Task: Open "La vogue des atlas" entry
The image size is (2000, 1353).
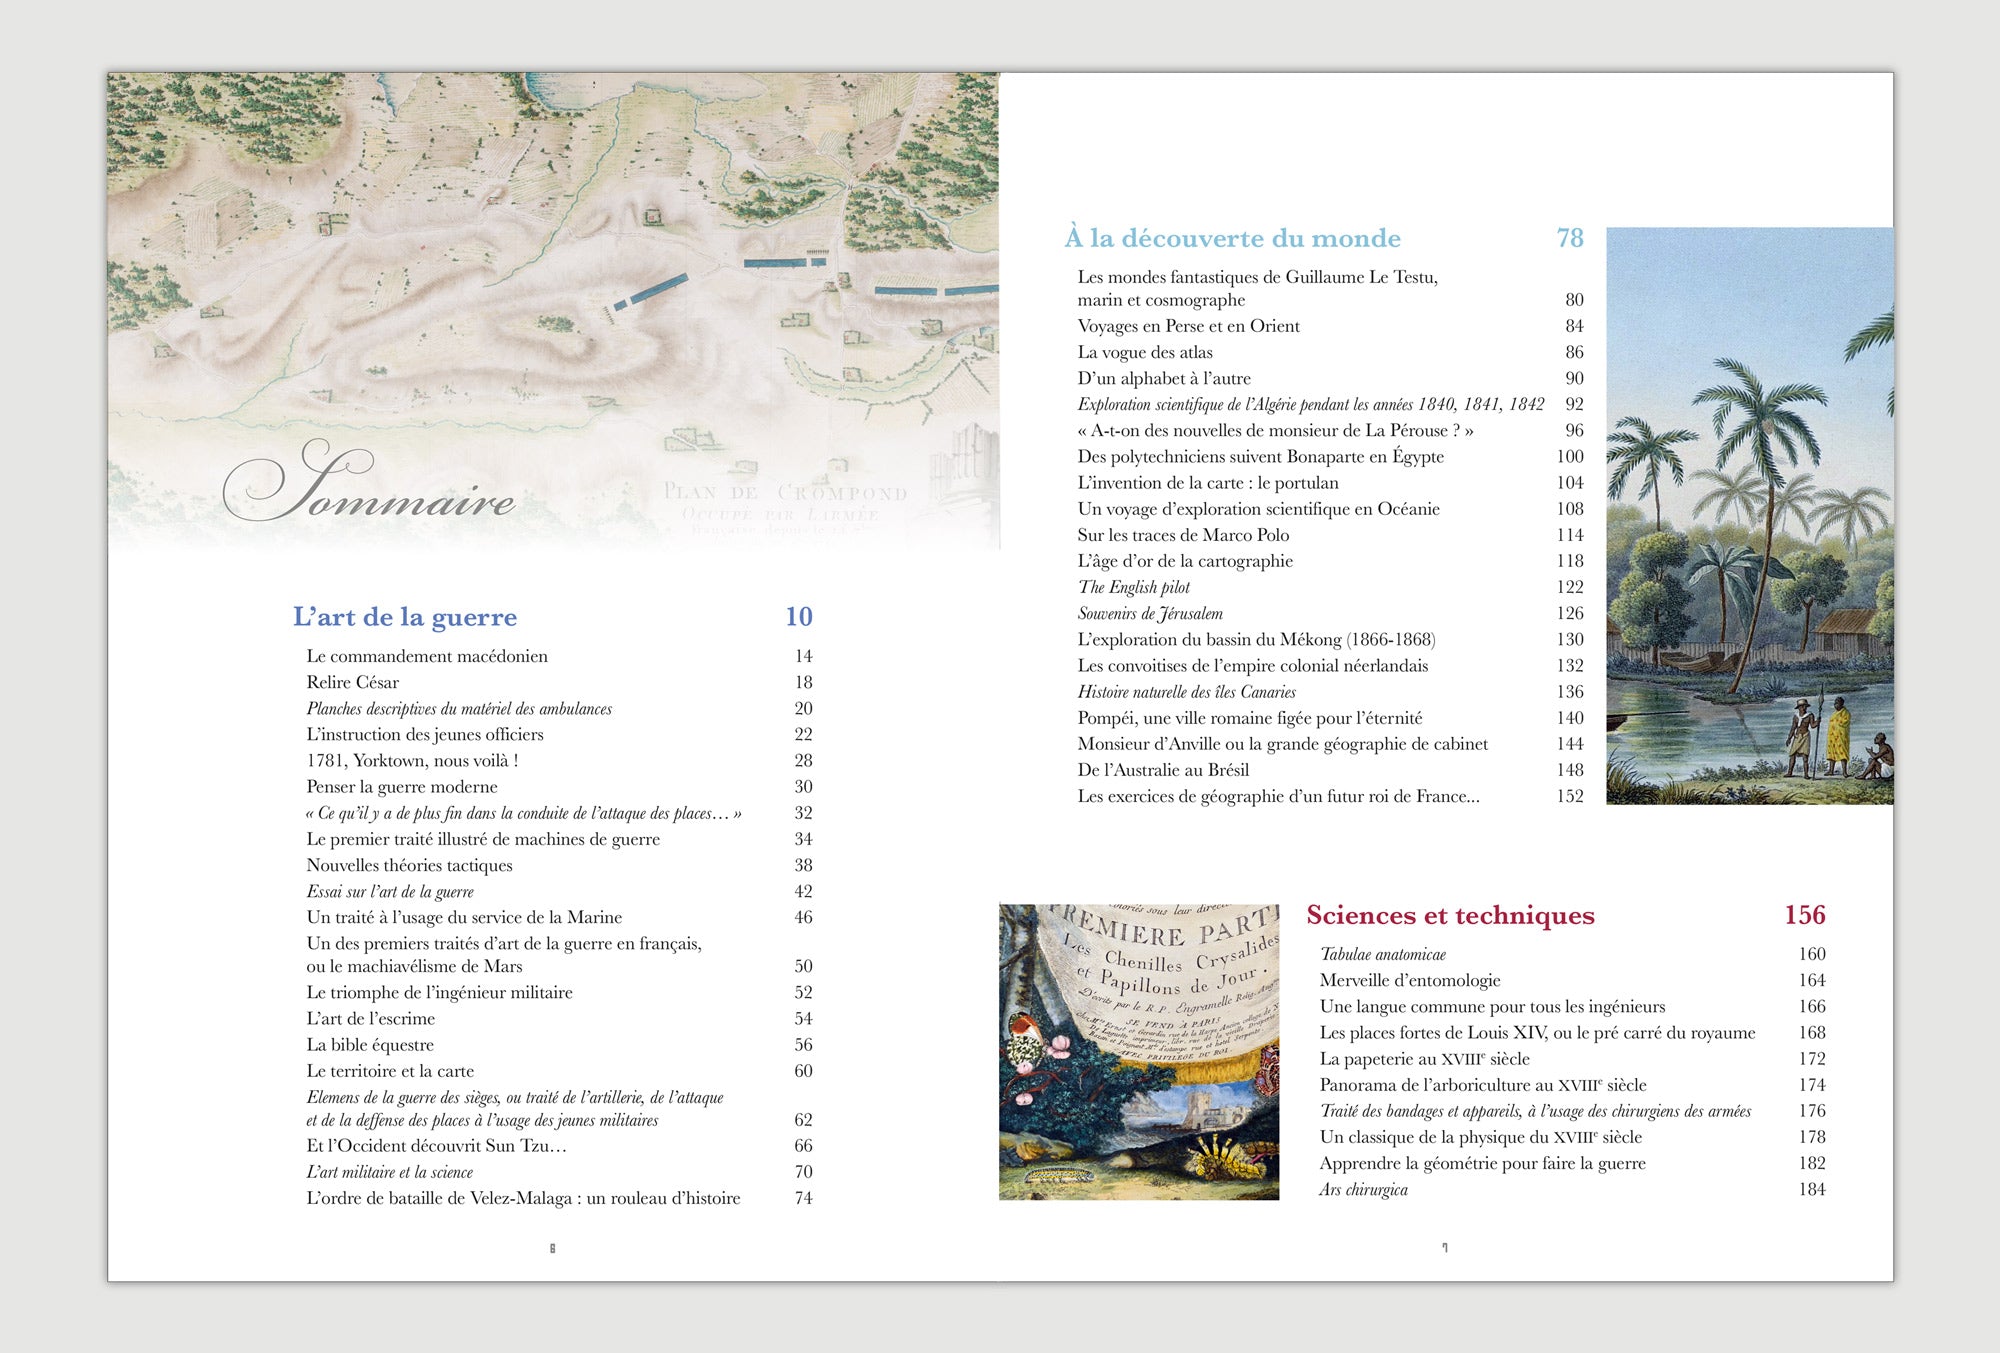Action: [1145, 352]
